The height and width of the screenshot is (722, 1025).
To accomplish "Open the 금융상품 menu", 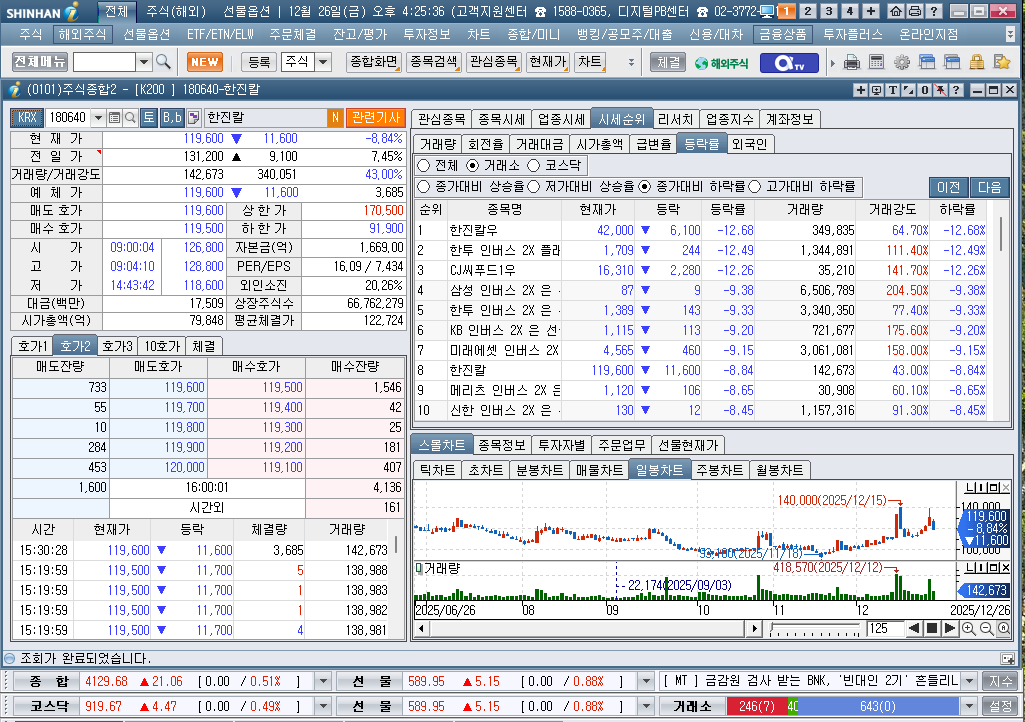I will coord(782,34).
